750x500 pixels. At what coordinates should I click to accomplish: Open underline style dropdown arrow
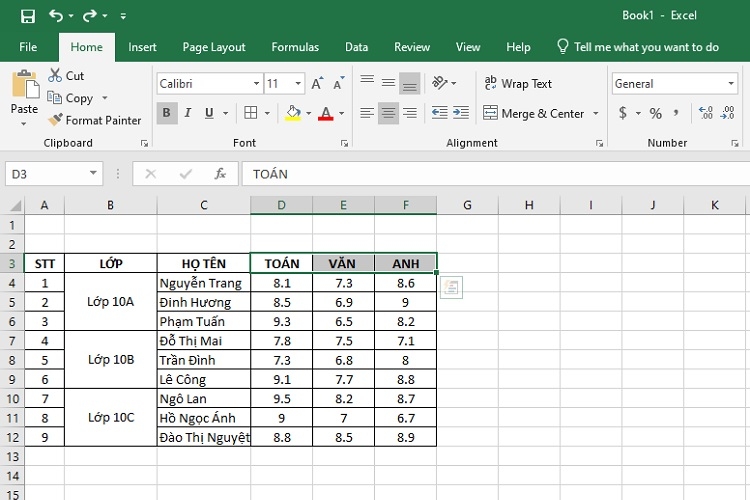(225, 113)
